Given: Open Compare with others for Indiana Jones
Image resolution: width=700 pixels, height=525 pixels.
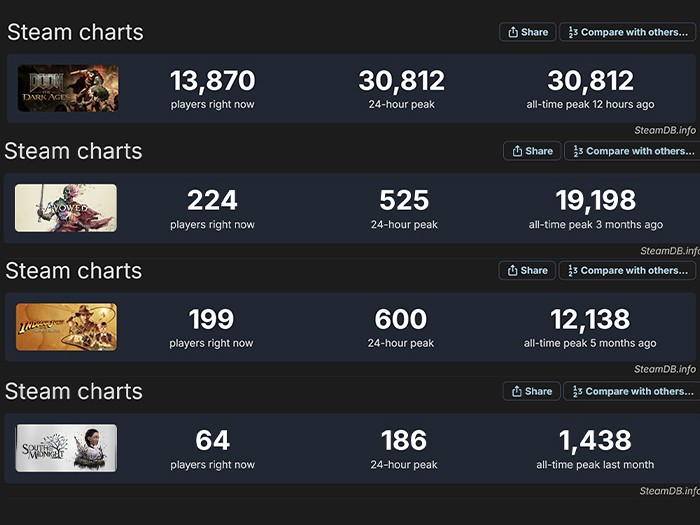Looking at the screenshot, I should [627, 271].
